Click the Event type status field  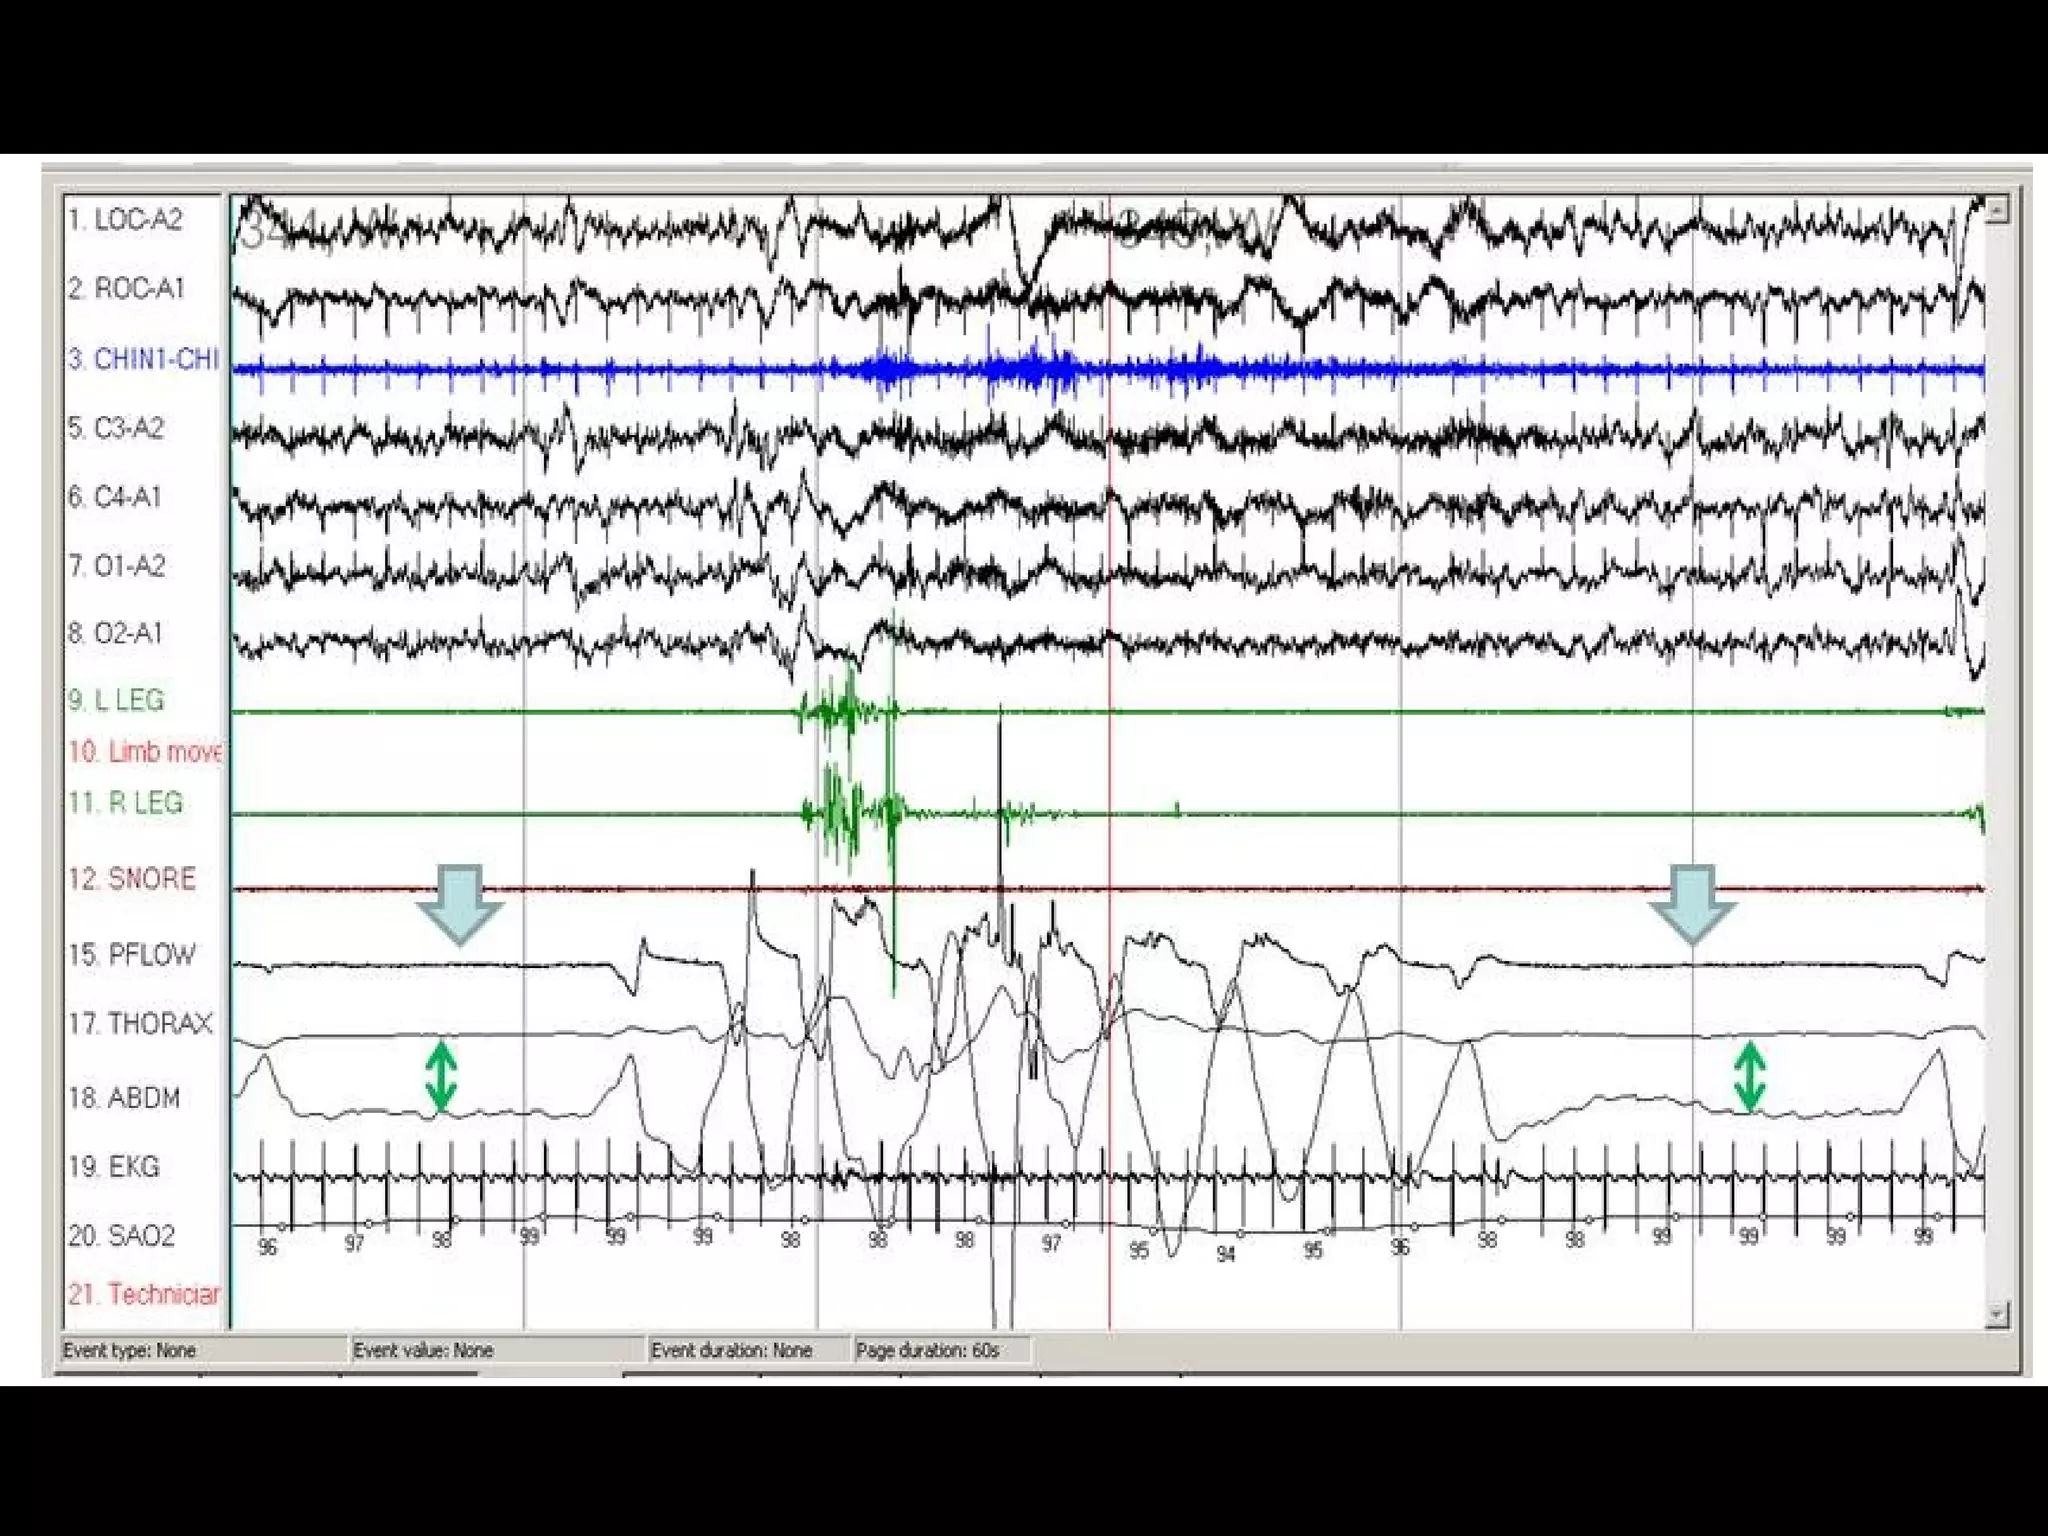tap(200, 1351)
